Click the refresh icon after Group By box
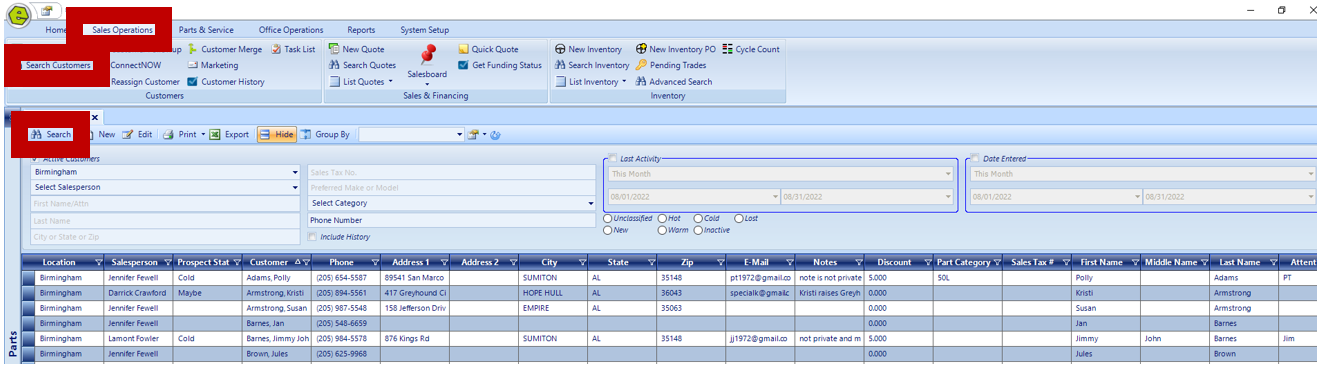The image size is (1319, 366). 495,134
